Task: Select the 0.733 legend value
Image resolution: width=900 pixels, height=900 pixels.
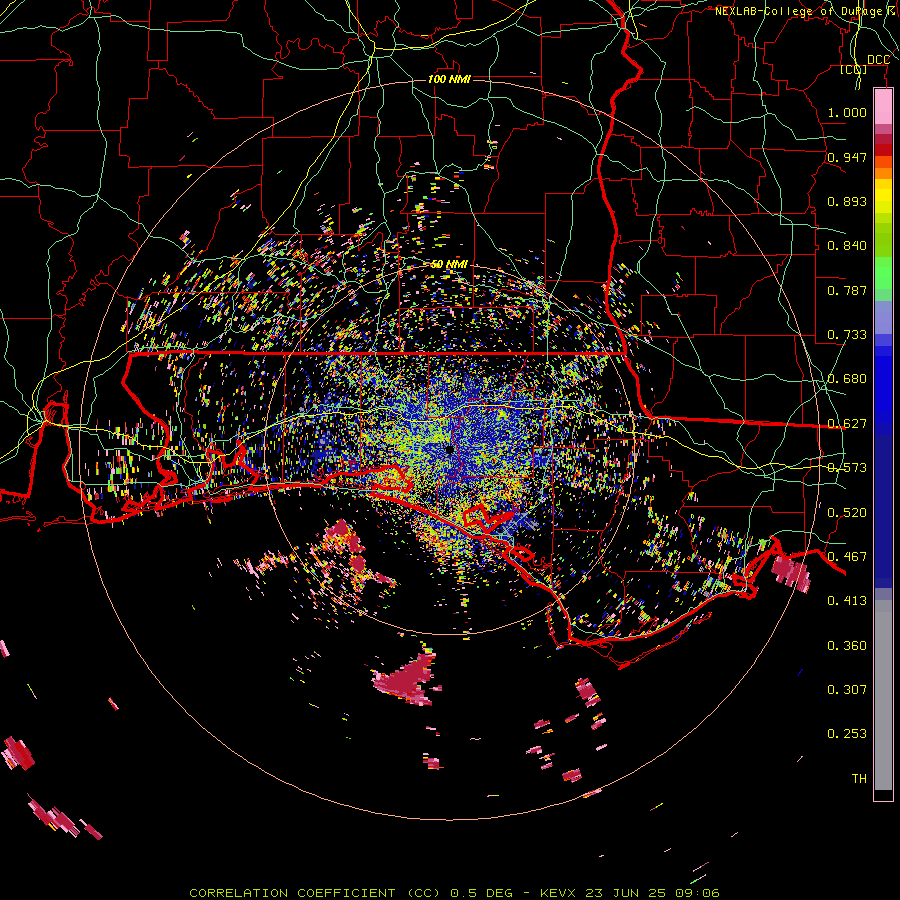Action: pos(847,335)
